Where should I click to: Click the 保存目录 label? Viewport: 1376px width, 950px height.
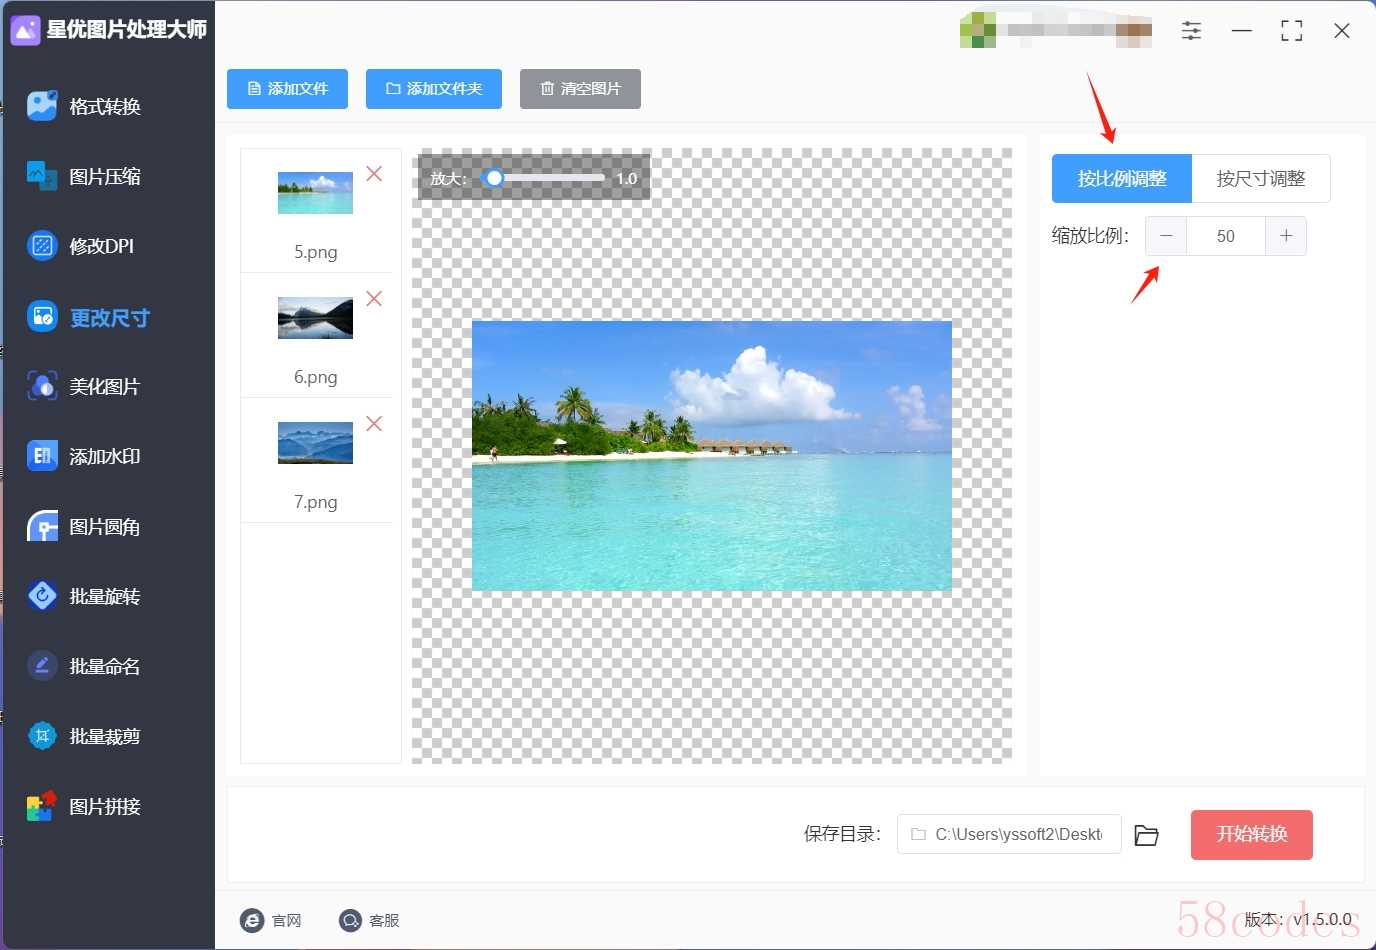842,834
